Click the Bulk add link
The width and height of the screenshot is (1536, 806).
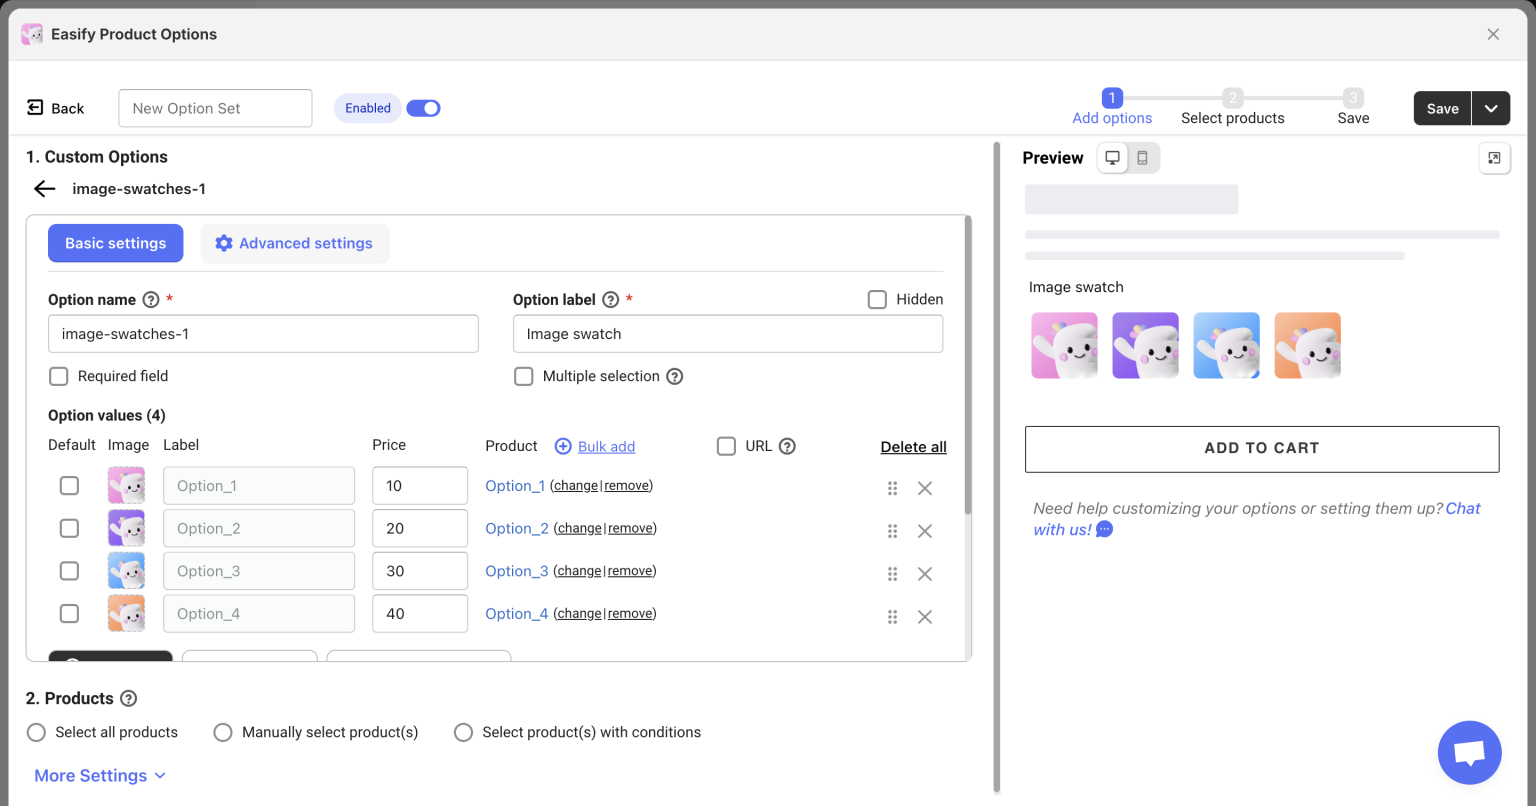606,447
